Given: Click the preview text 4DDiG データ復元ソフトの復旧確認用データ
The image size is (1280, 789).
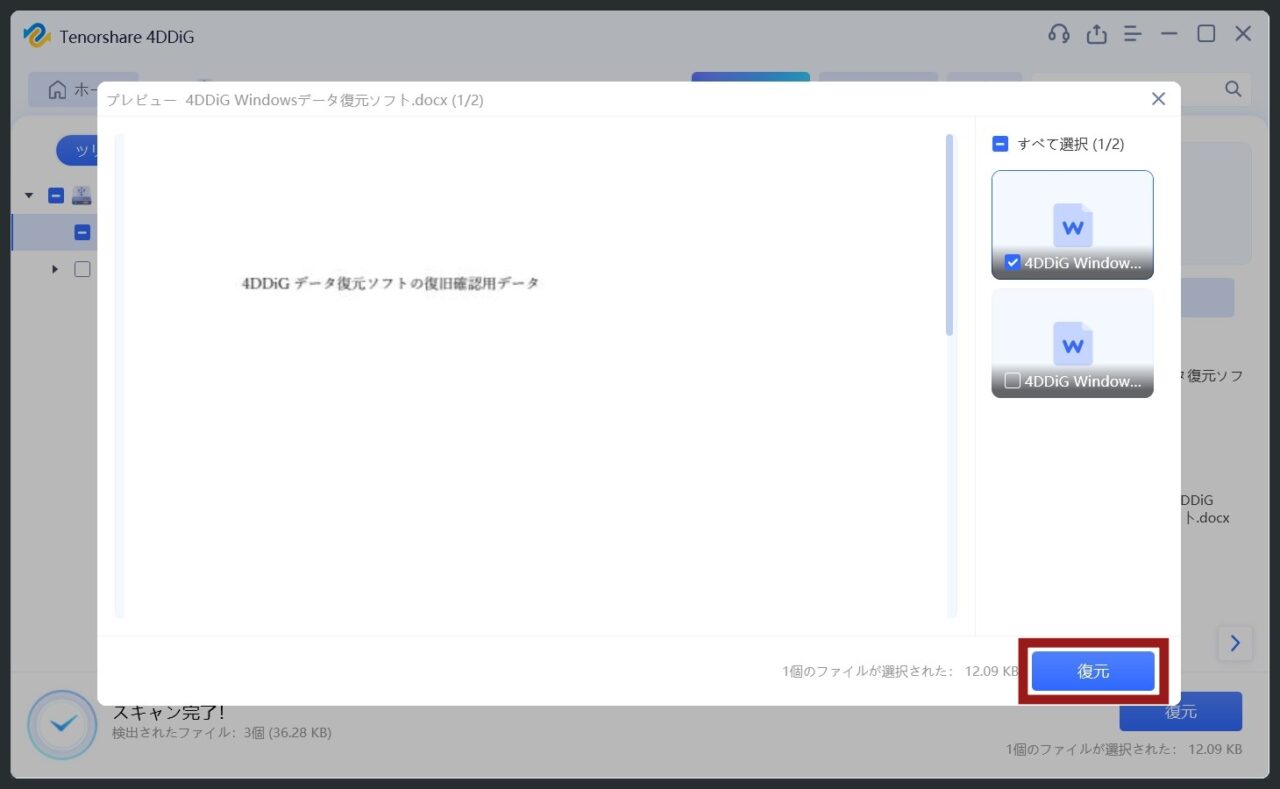Looking at the screenshot, I should tap(390, 283).
